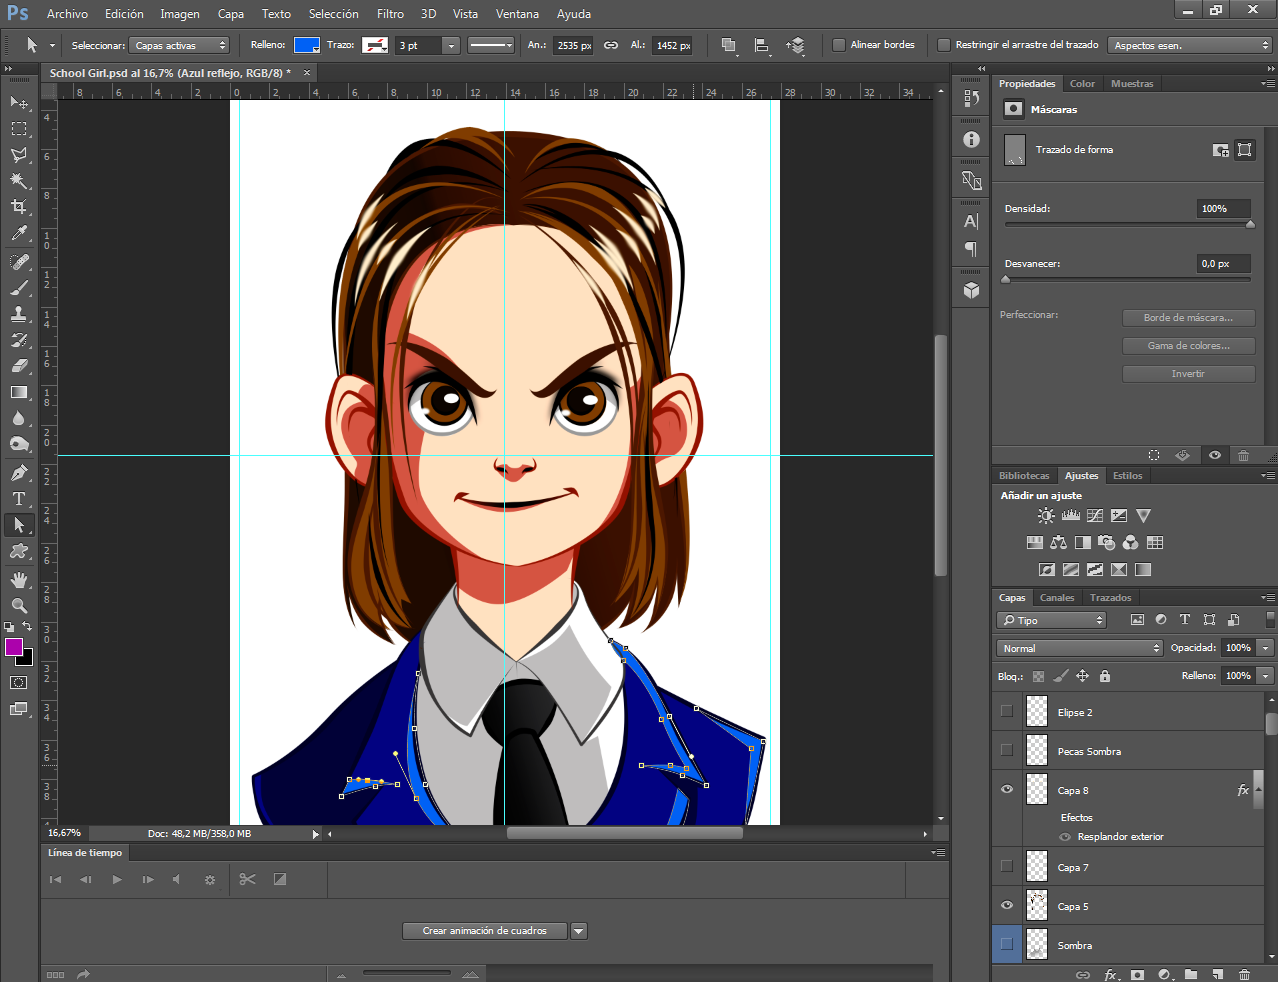Hide the Capa 5 layer
Viewport: 1278px width, 982px height.
(x=1007, y=905)
